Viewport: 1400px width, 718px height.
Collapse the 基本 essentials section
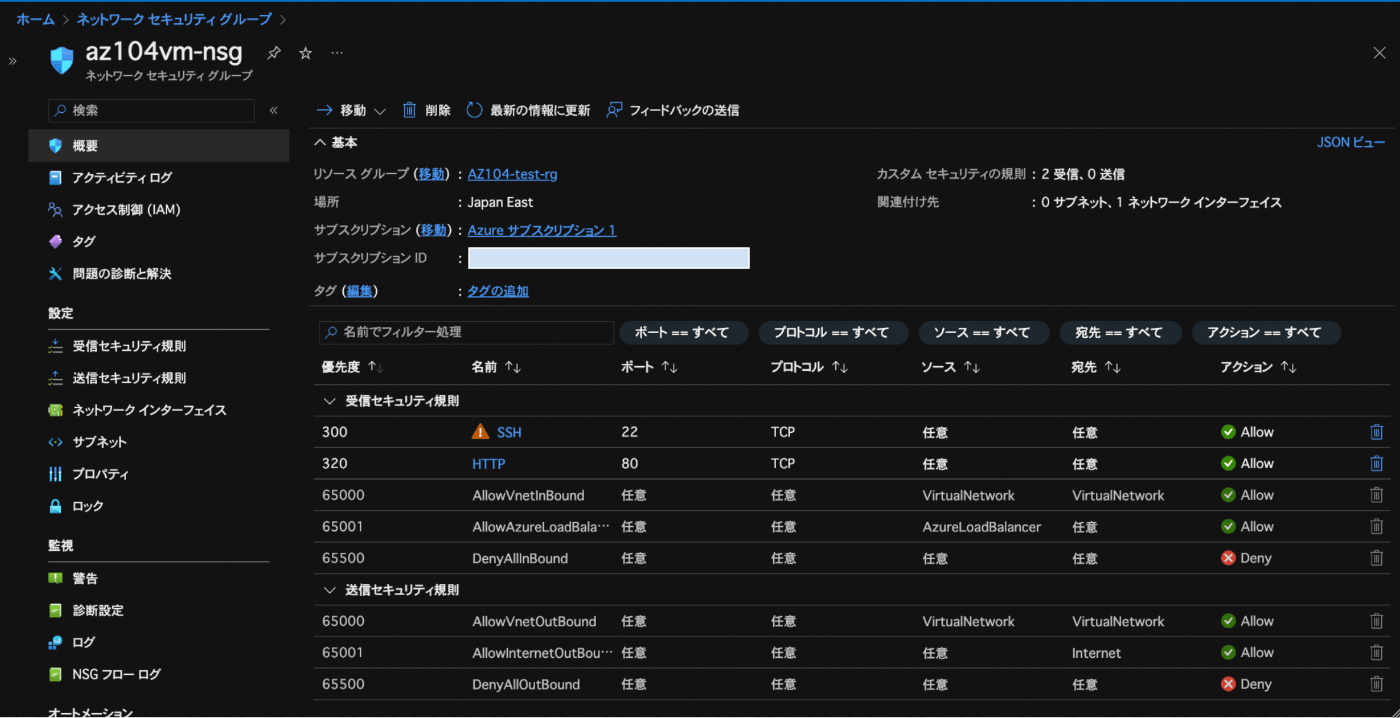(335, 143)
